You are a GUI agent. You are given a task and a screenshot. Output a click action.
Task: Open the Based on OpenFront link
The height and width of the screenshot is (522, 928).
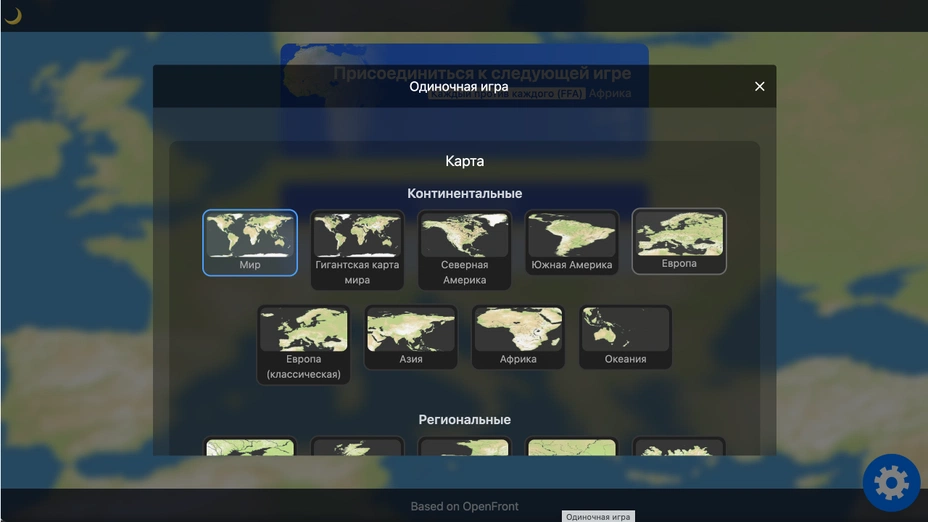tap(464, 506)
